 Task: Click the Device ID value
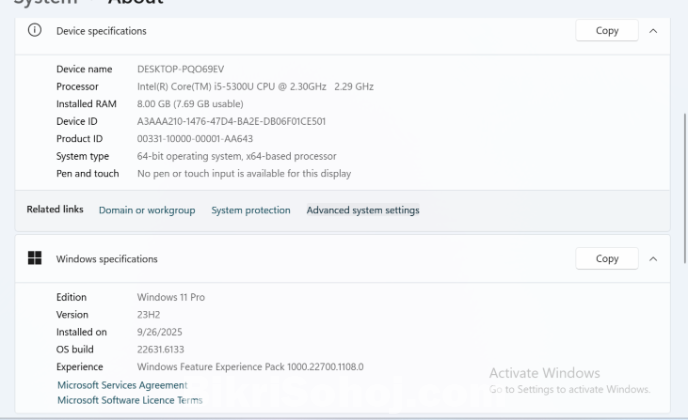[x=231, y=121]
